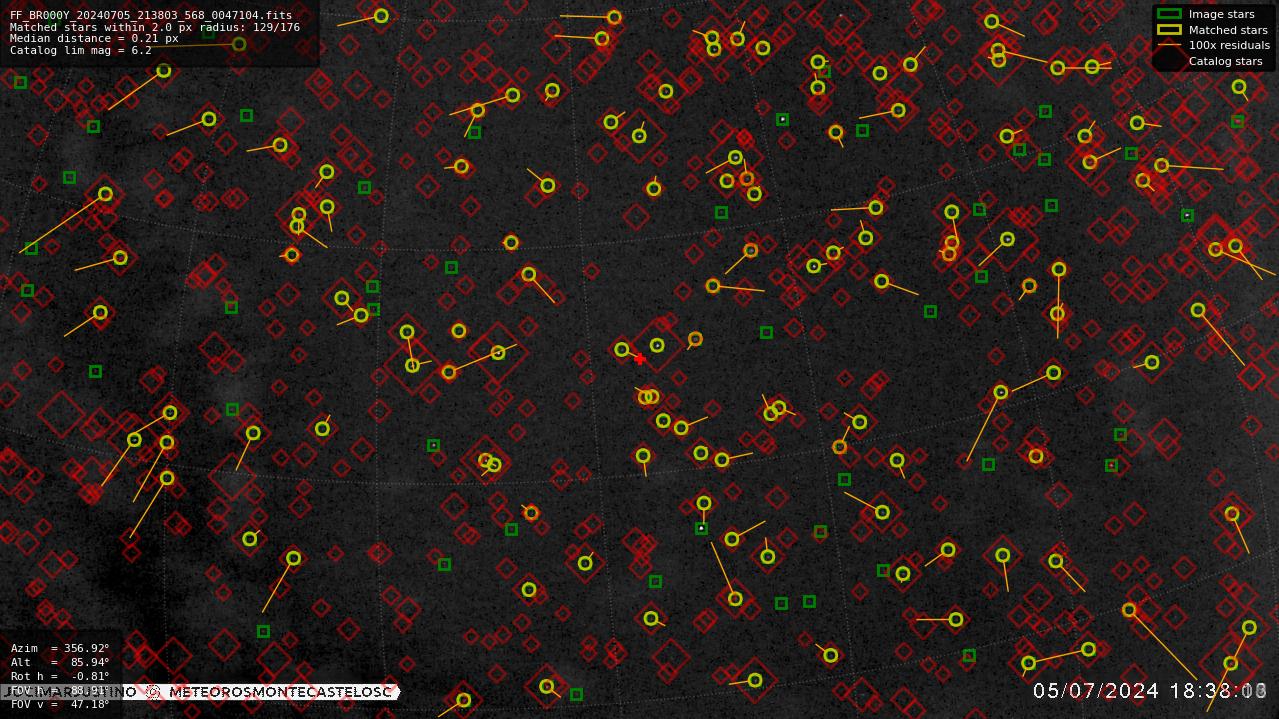Click the Alt = 85.94° readout
The height and width of the screenshot is (719, 1279).
pyautogui.click(x=60, y=662)
